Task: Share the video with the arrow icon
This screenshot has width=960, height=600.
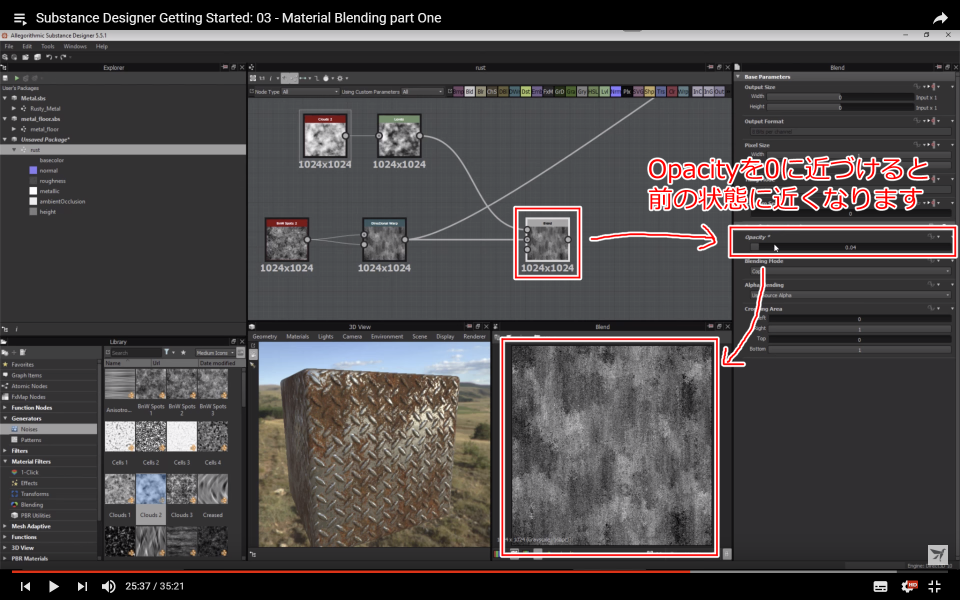Action: [x=940, y=18]
